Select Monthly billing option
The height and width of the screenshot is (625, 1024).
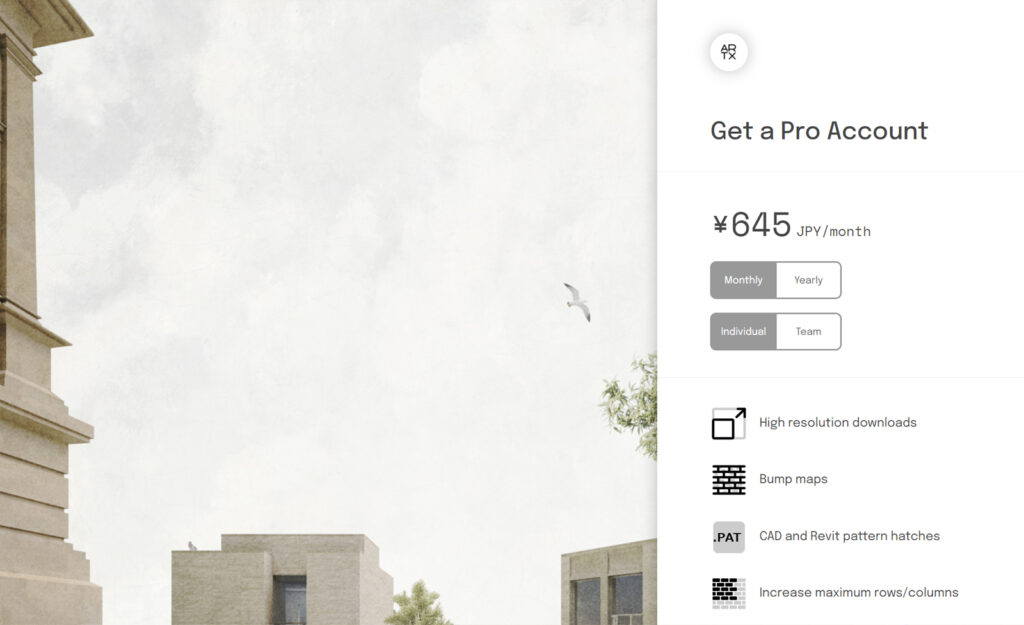[743, 280]
